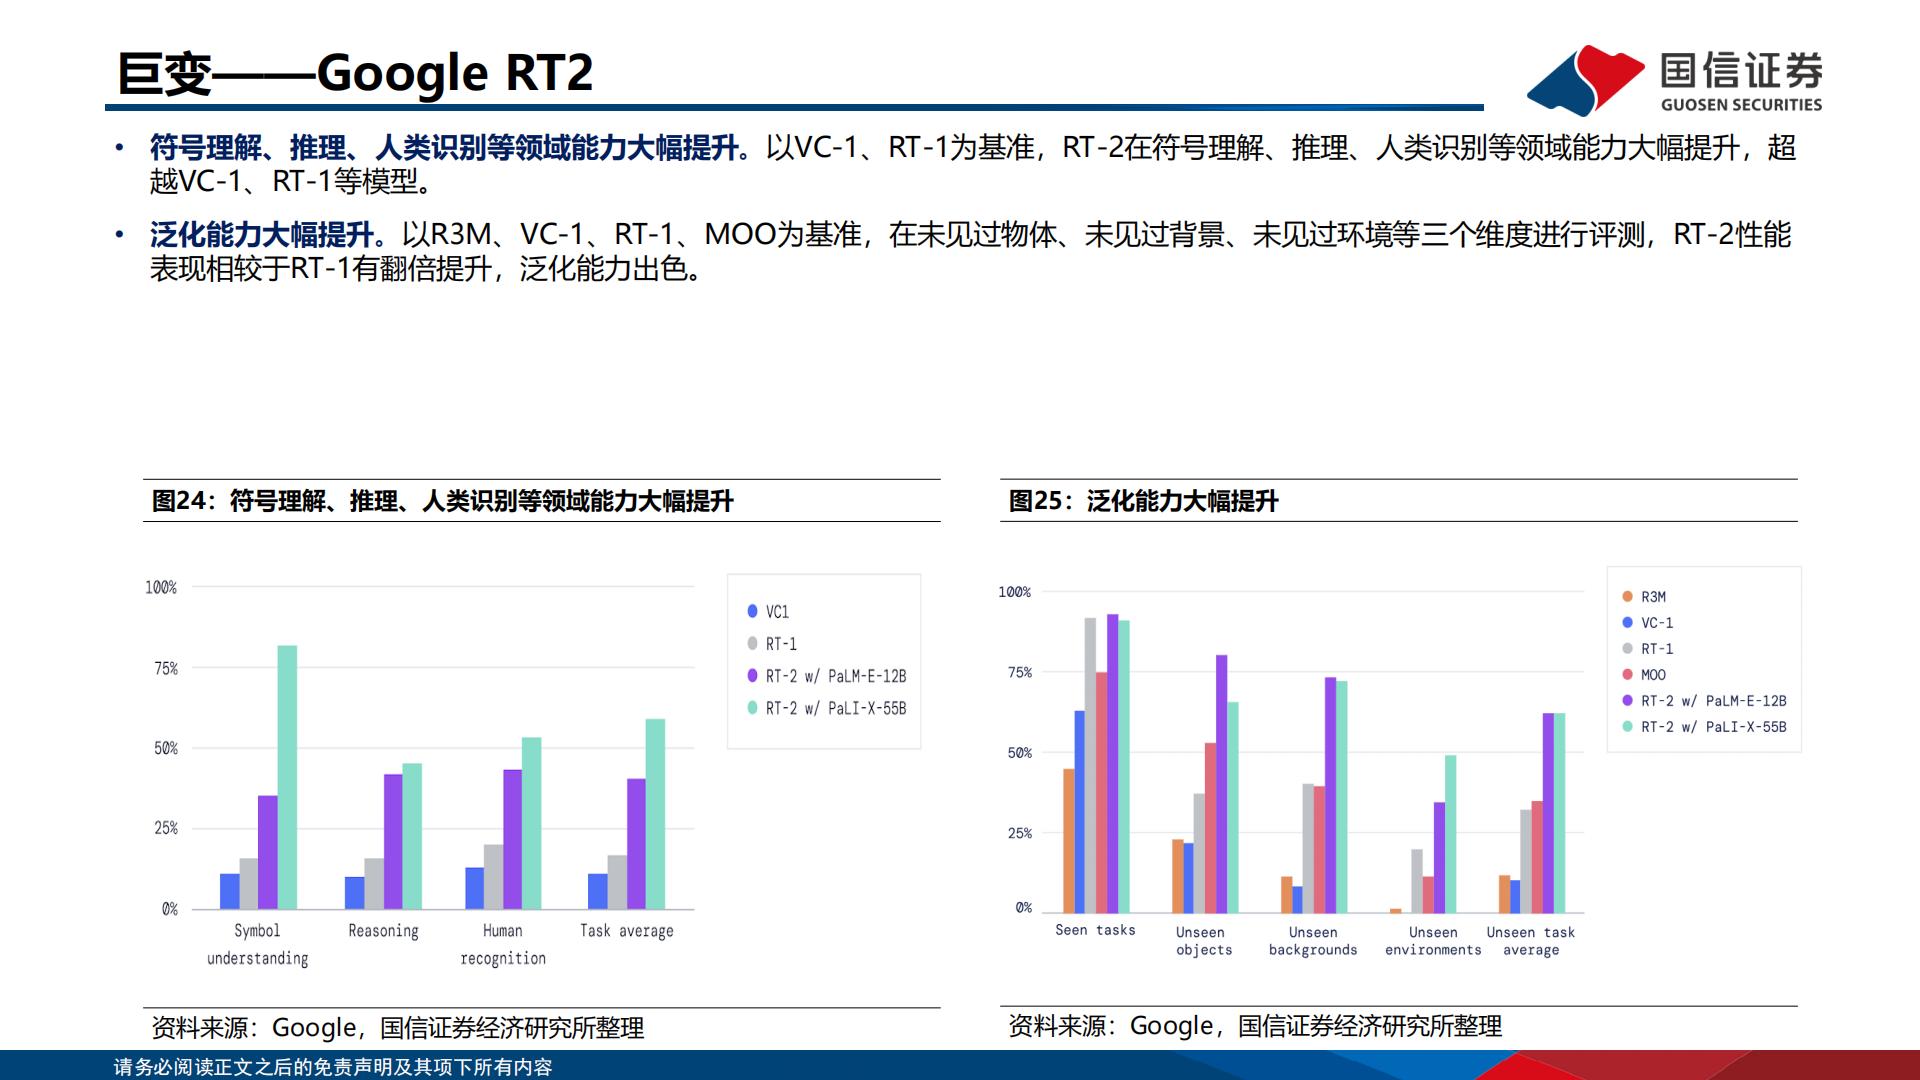This screenshot has height=1080, width=1920.
Task: Click the 75% y-axis label in Figure 25
Action: [x=1020, y=673]
